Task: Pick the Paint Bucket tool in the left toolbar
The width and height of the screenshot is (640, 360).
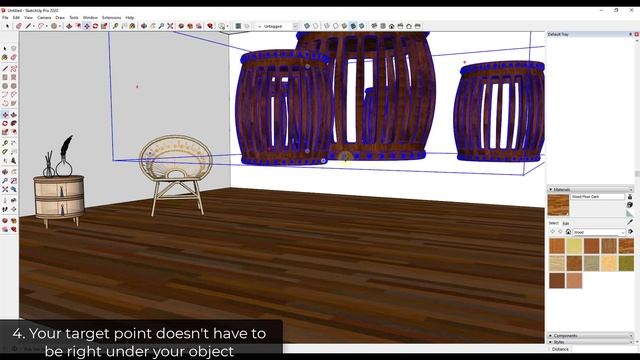Action: coord(5,58)
